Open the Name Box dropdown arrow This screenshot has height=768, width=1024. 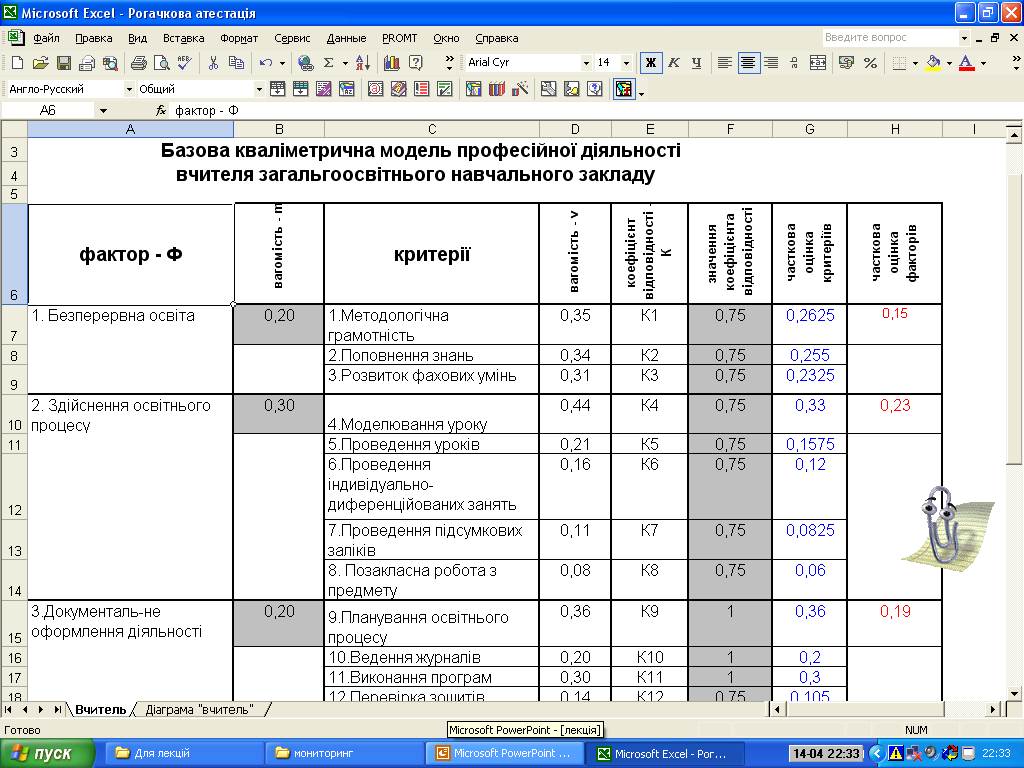103,111
